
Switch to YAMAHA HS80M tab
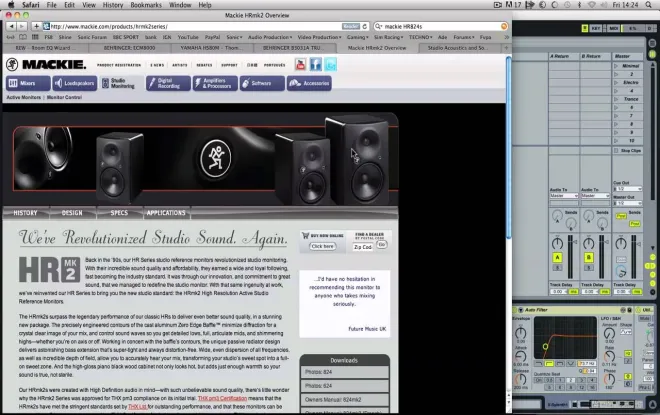pos(211,48)
